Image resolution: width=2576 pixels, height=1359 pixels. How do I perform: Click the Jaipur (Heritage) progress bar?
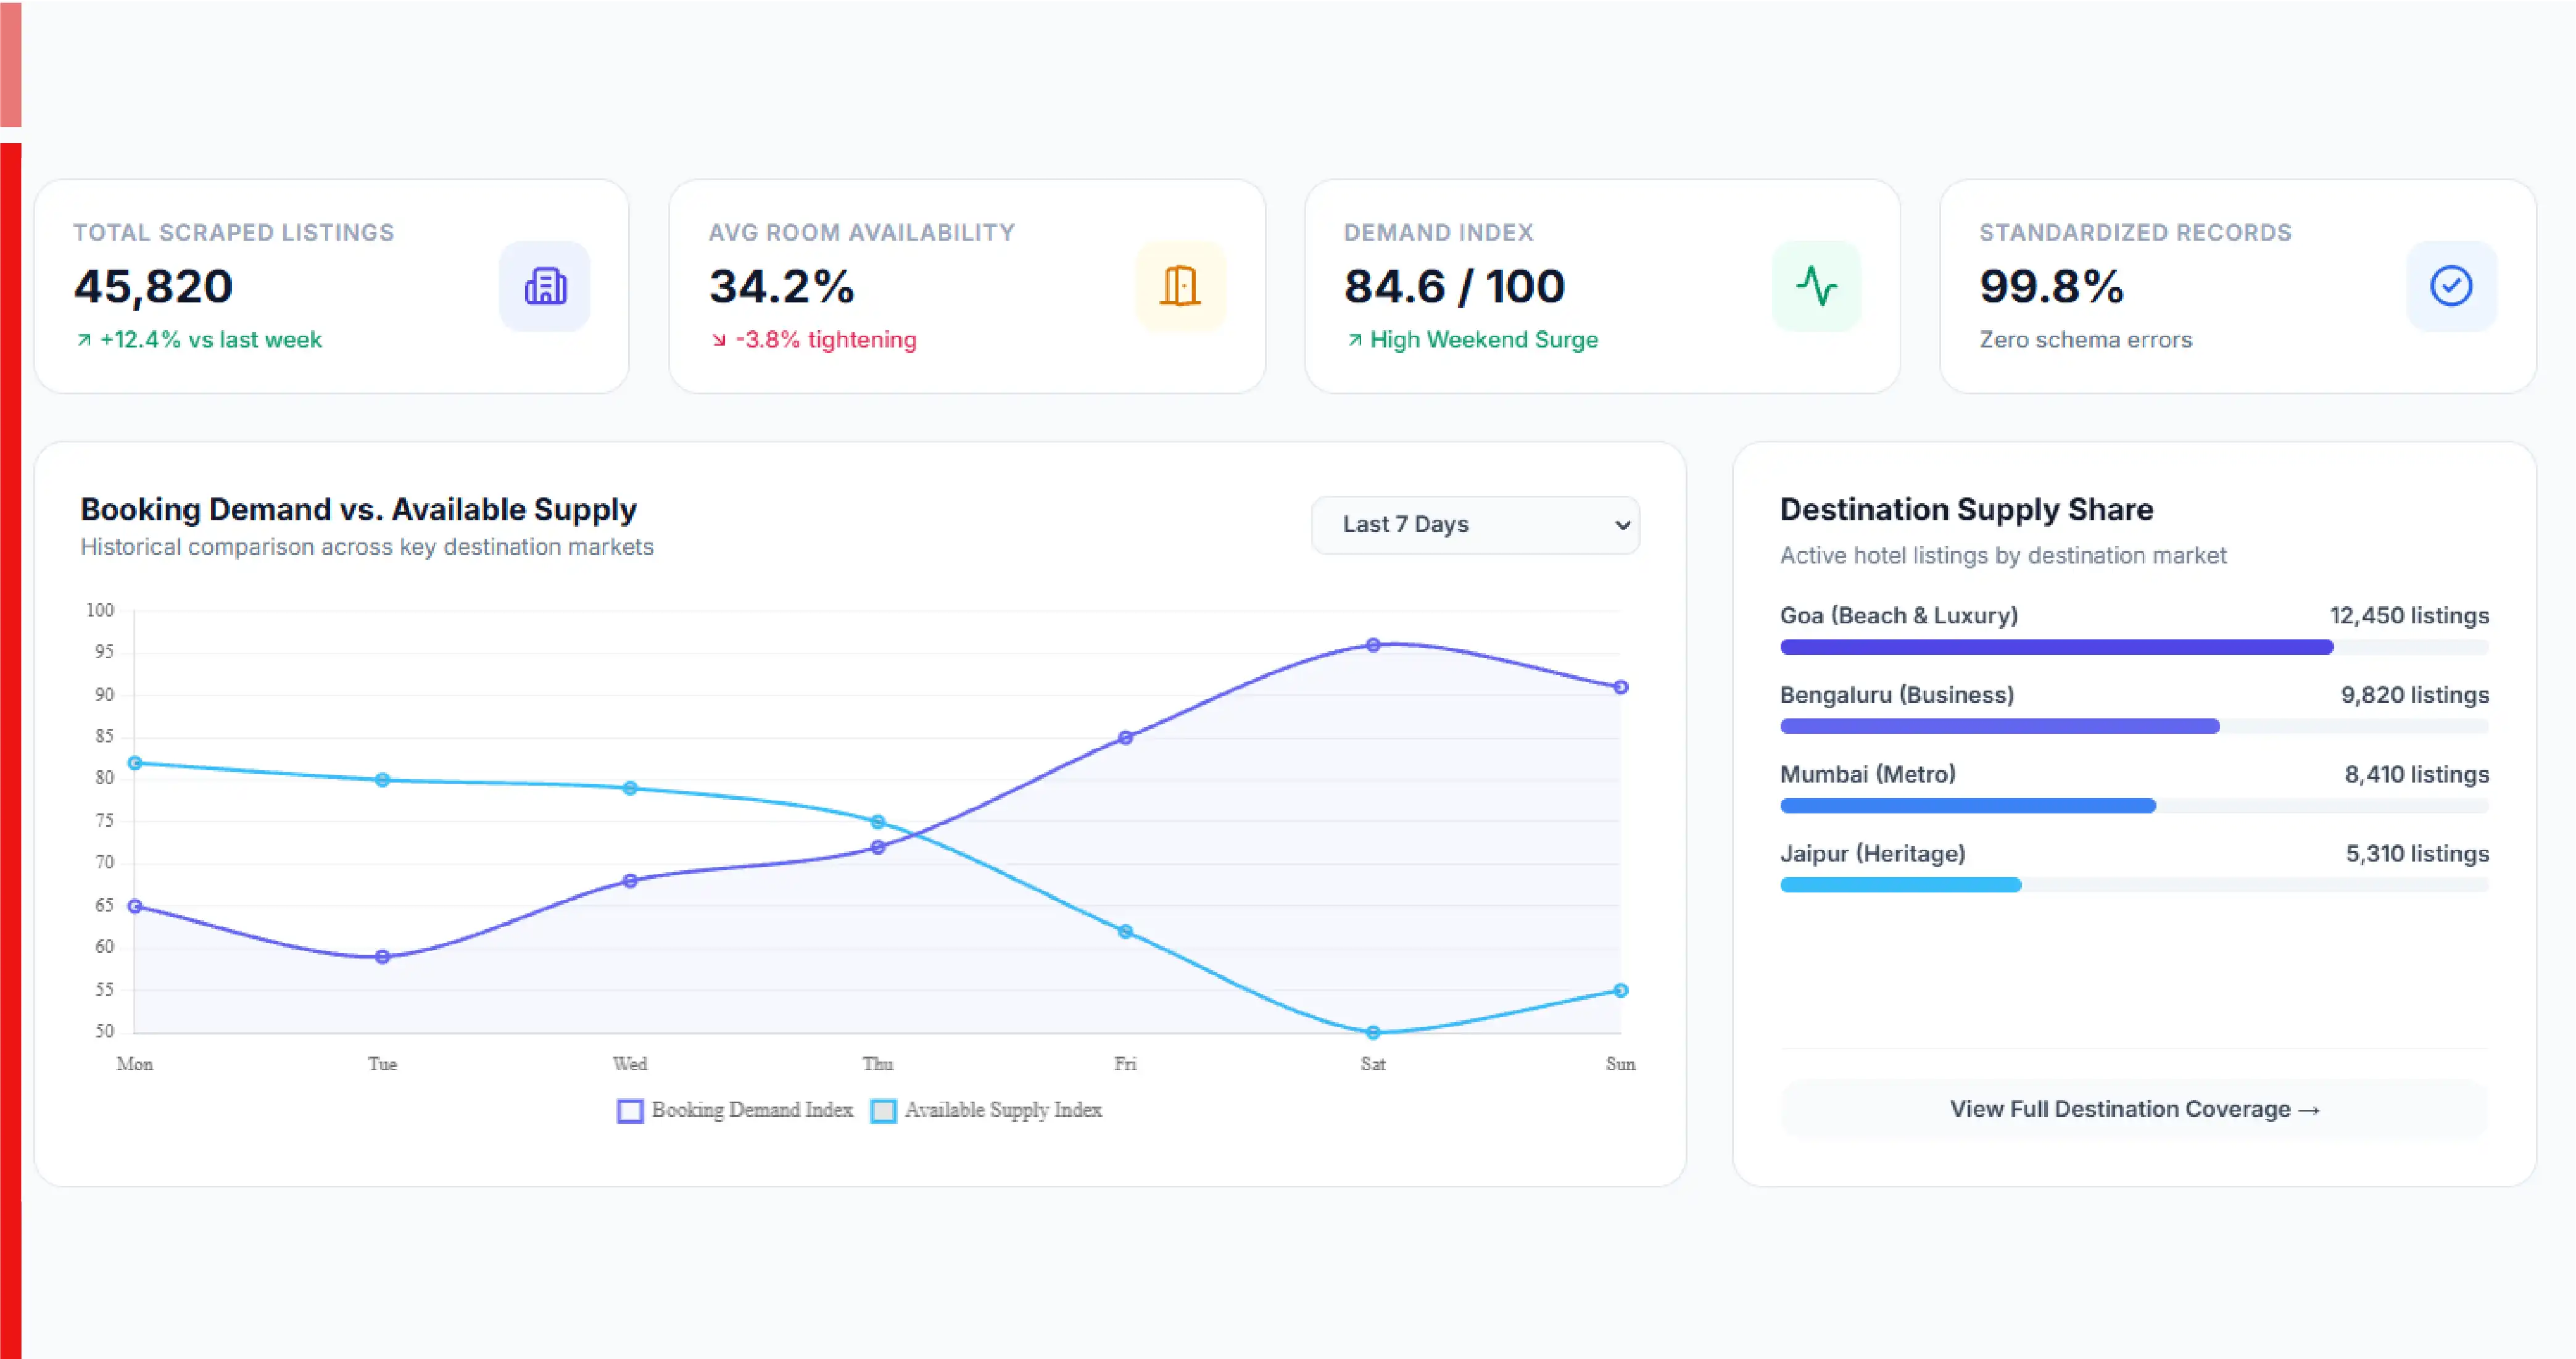(2134, 885)
